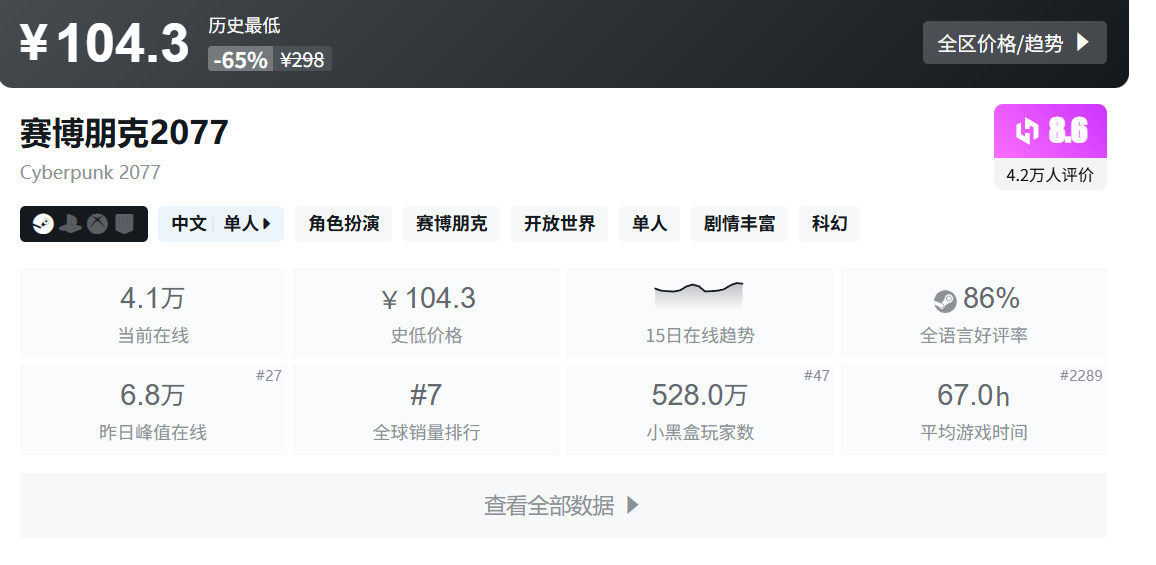Click the #2289 rank label

pyautogui.click(x=1081, y=375)
